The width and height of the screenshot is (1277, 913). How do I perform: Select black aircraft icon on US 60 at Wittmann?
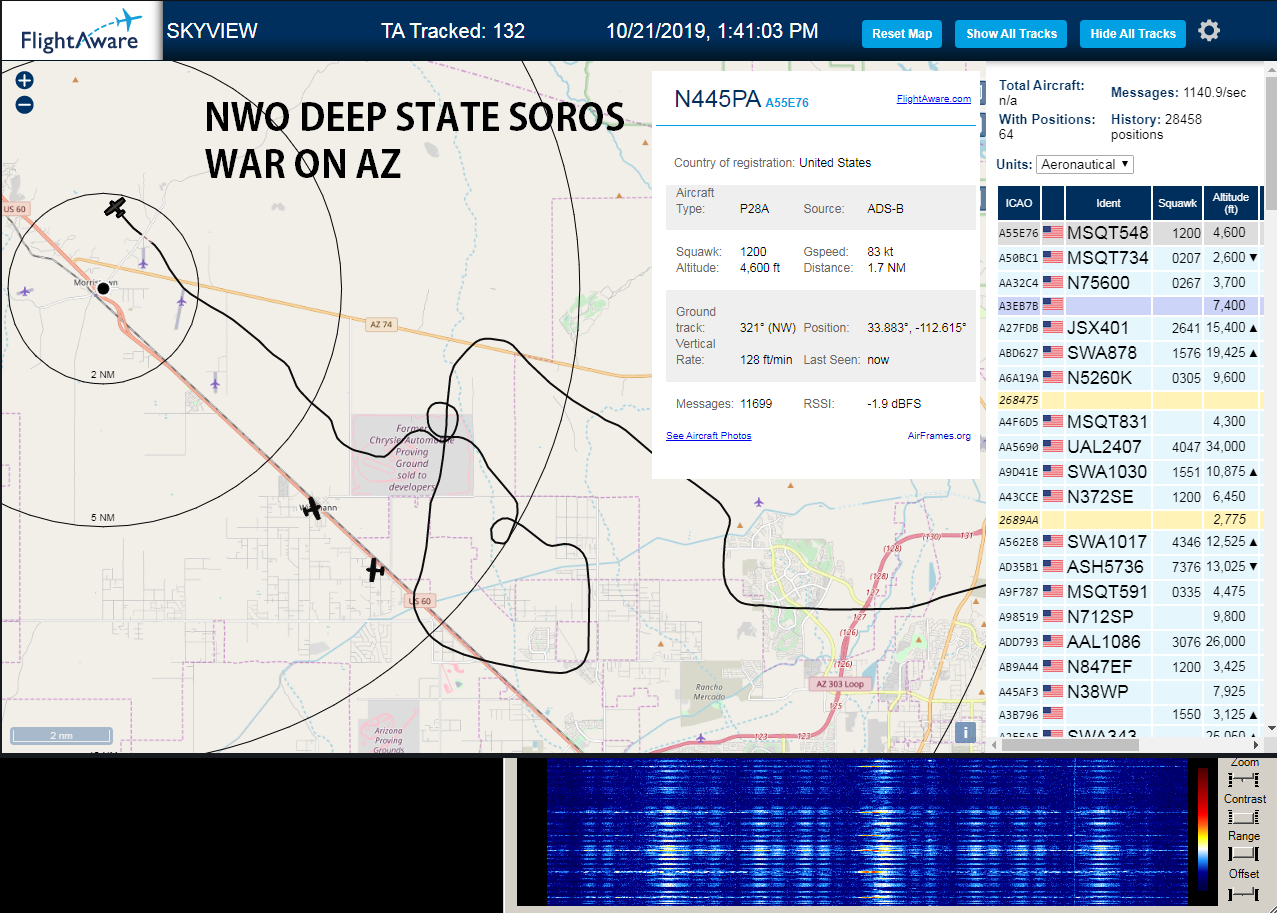coord(313,509)
